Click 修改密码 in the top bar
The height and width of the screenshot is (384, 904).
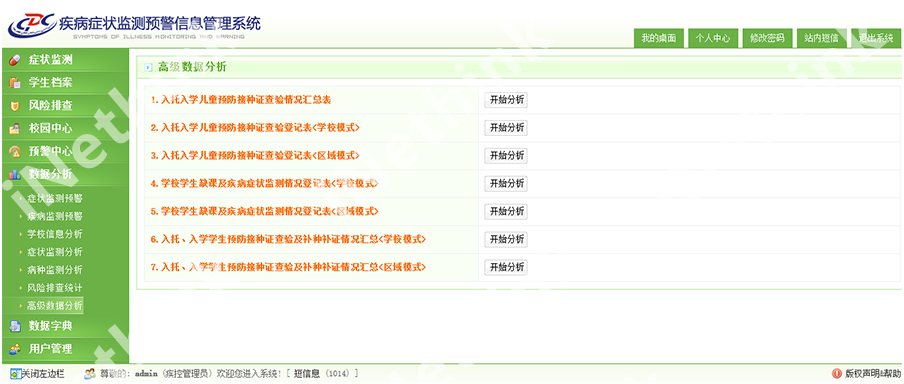(x=767, y=38)
